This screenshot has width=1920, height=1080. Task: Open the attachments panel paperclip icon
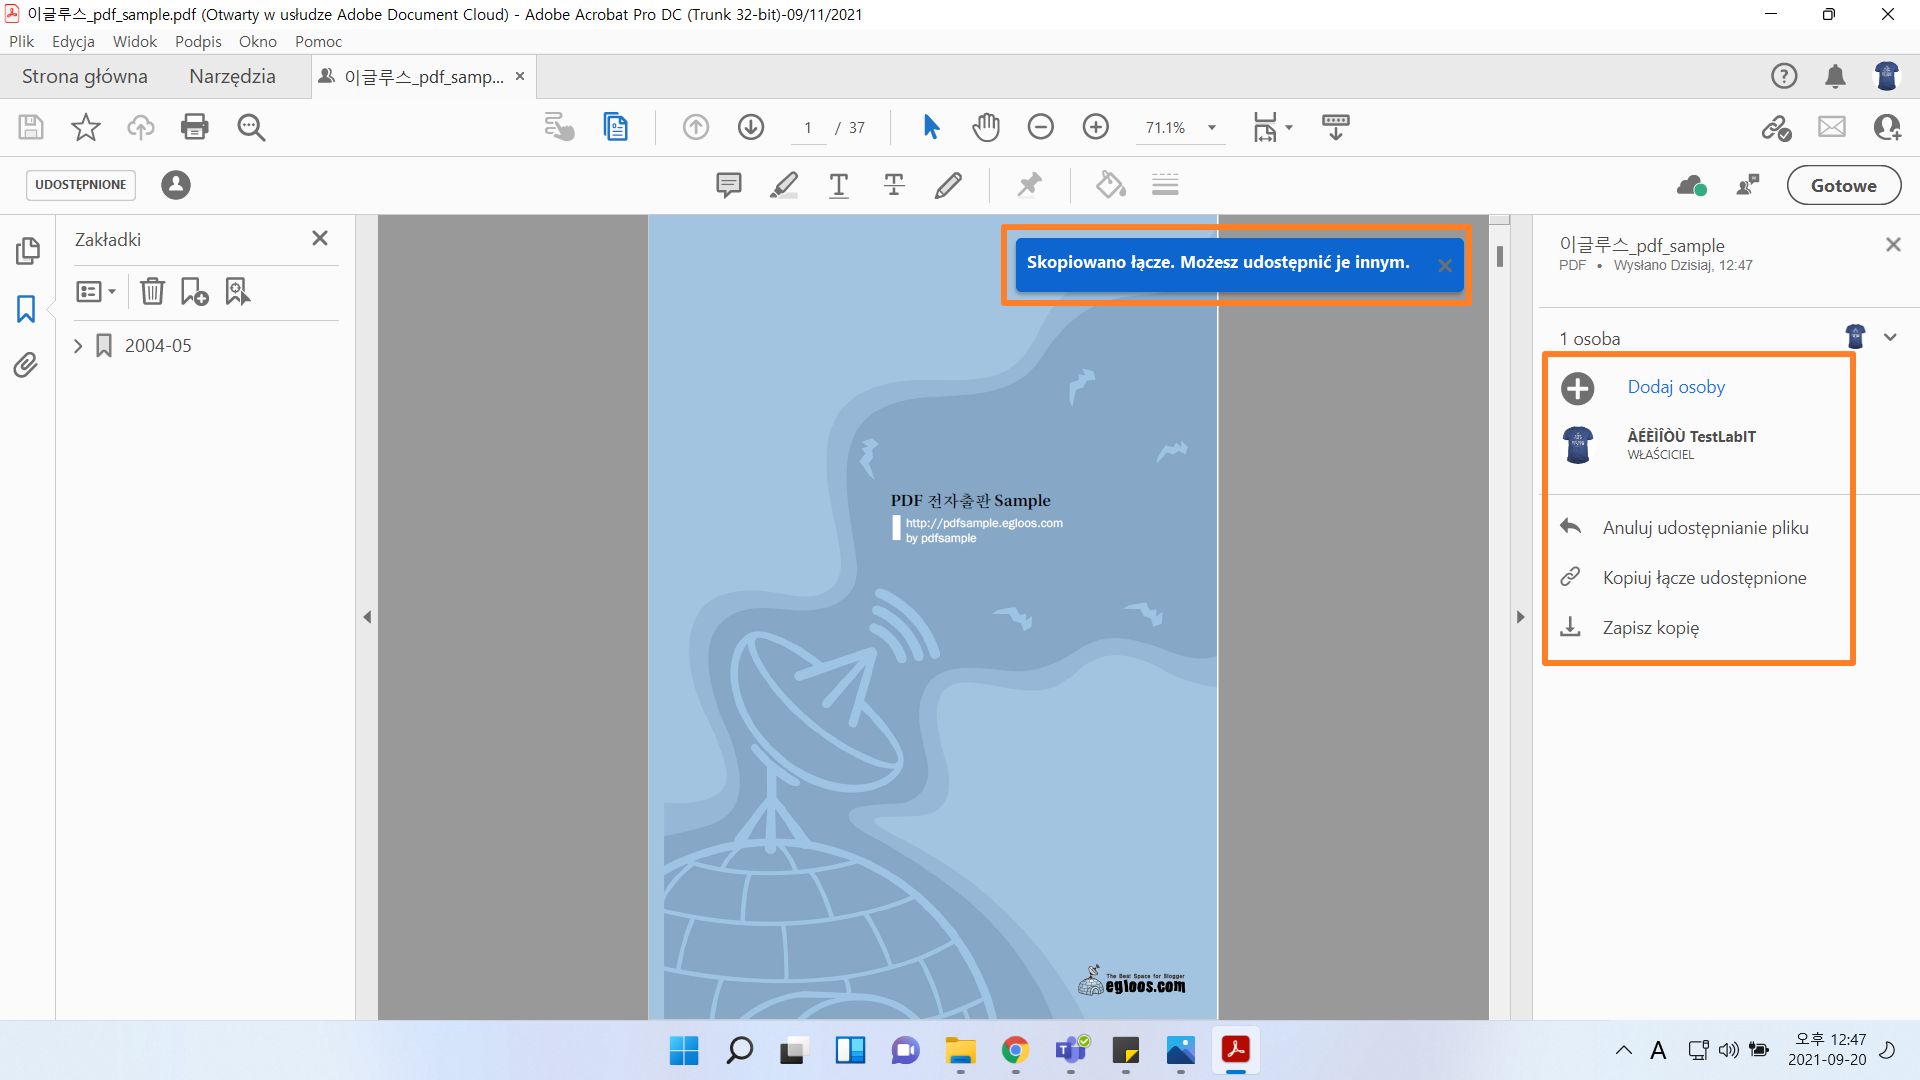[x=26, y=365]
